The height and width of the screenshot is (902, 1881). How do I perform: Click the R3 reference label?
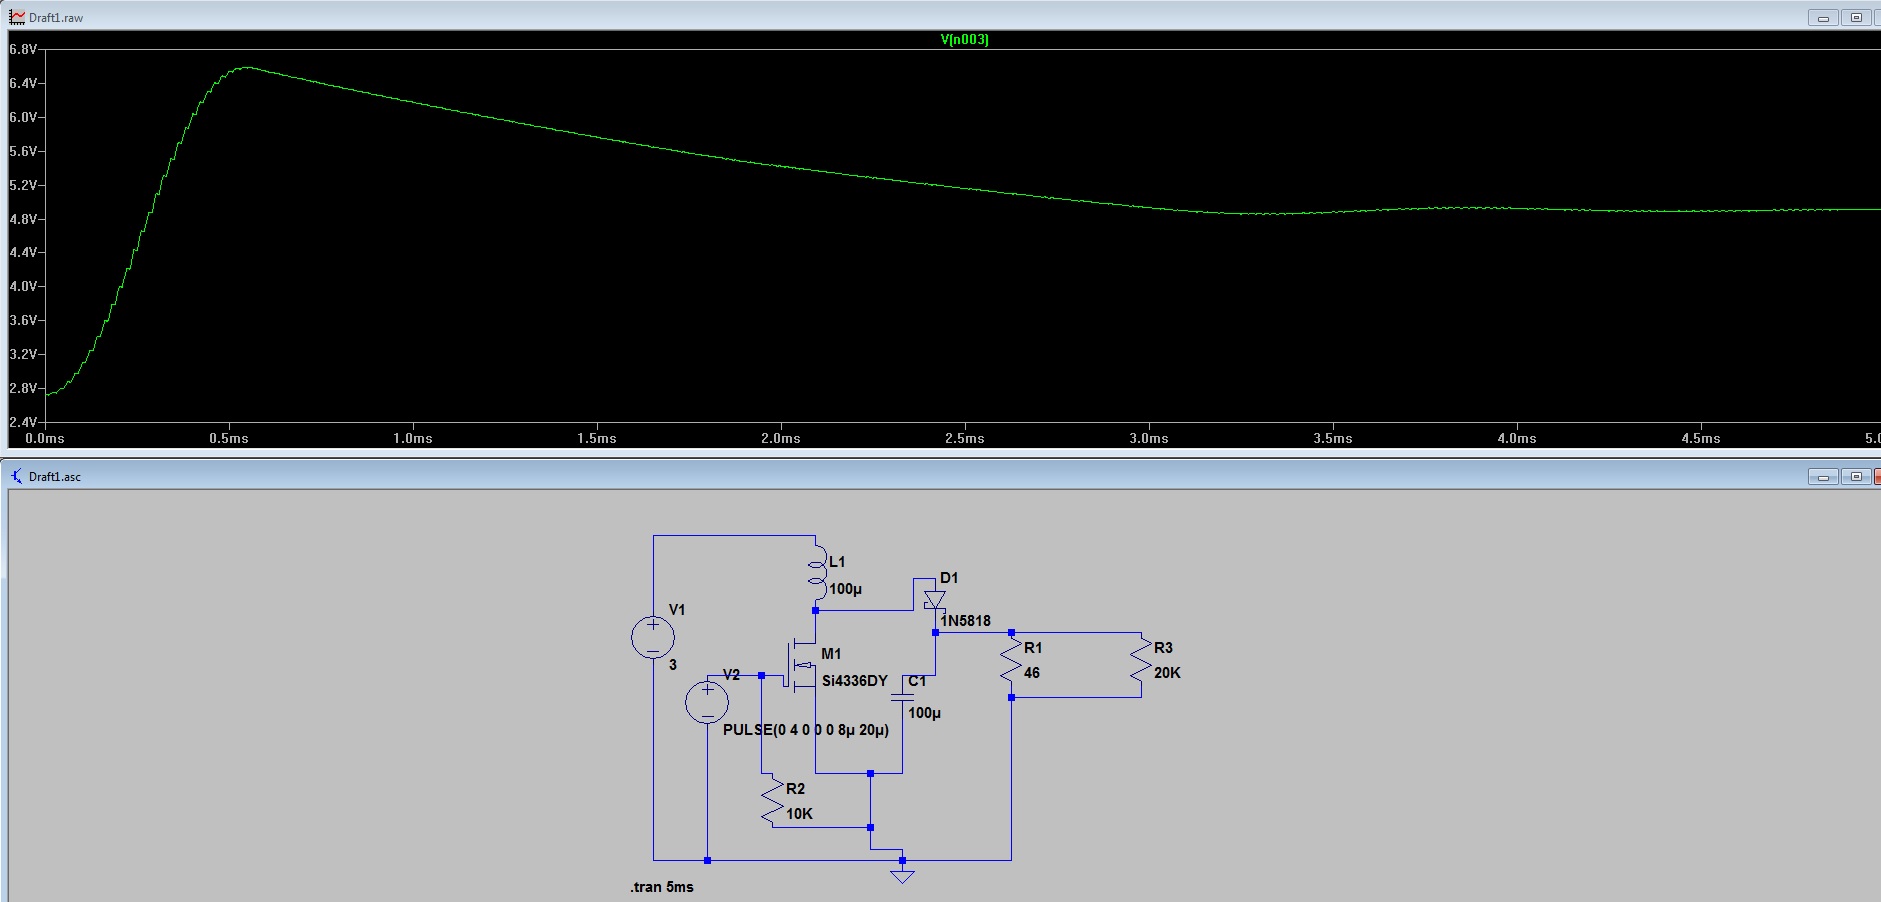[x=1163, y=648]
